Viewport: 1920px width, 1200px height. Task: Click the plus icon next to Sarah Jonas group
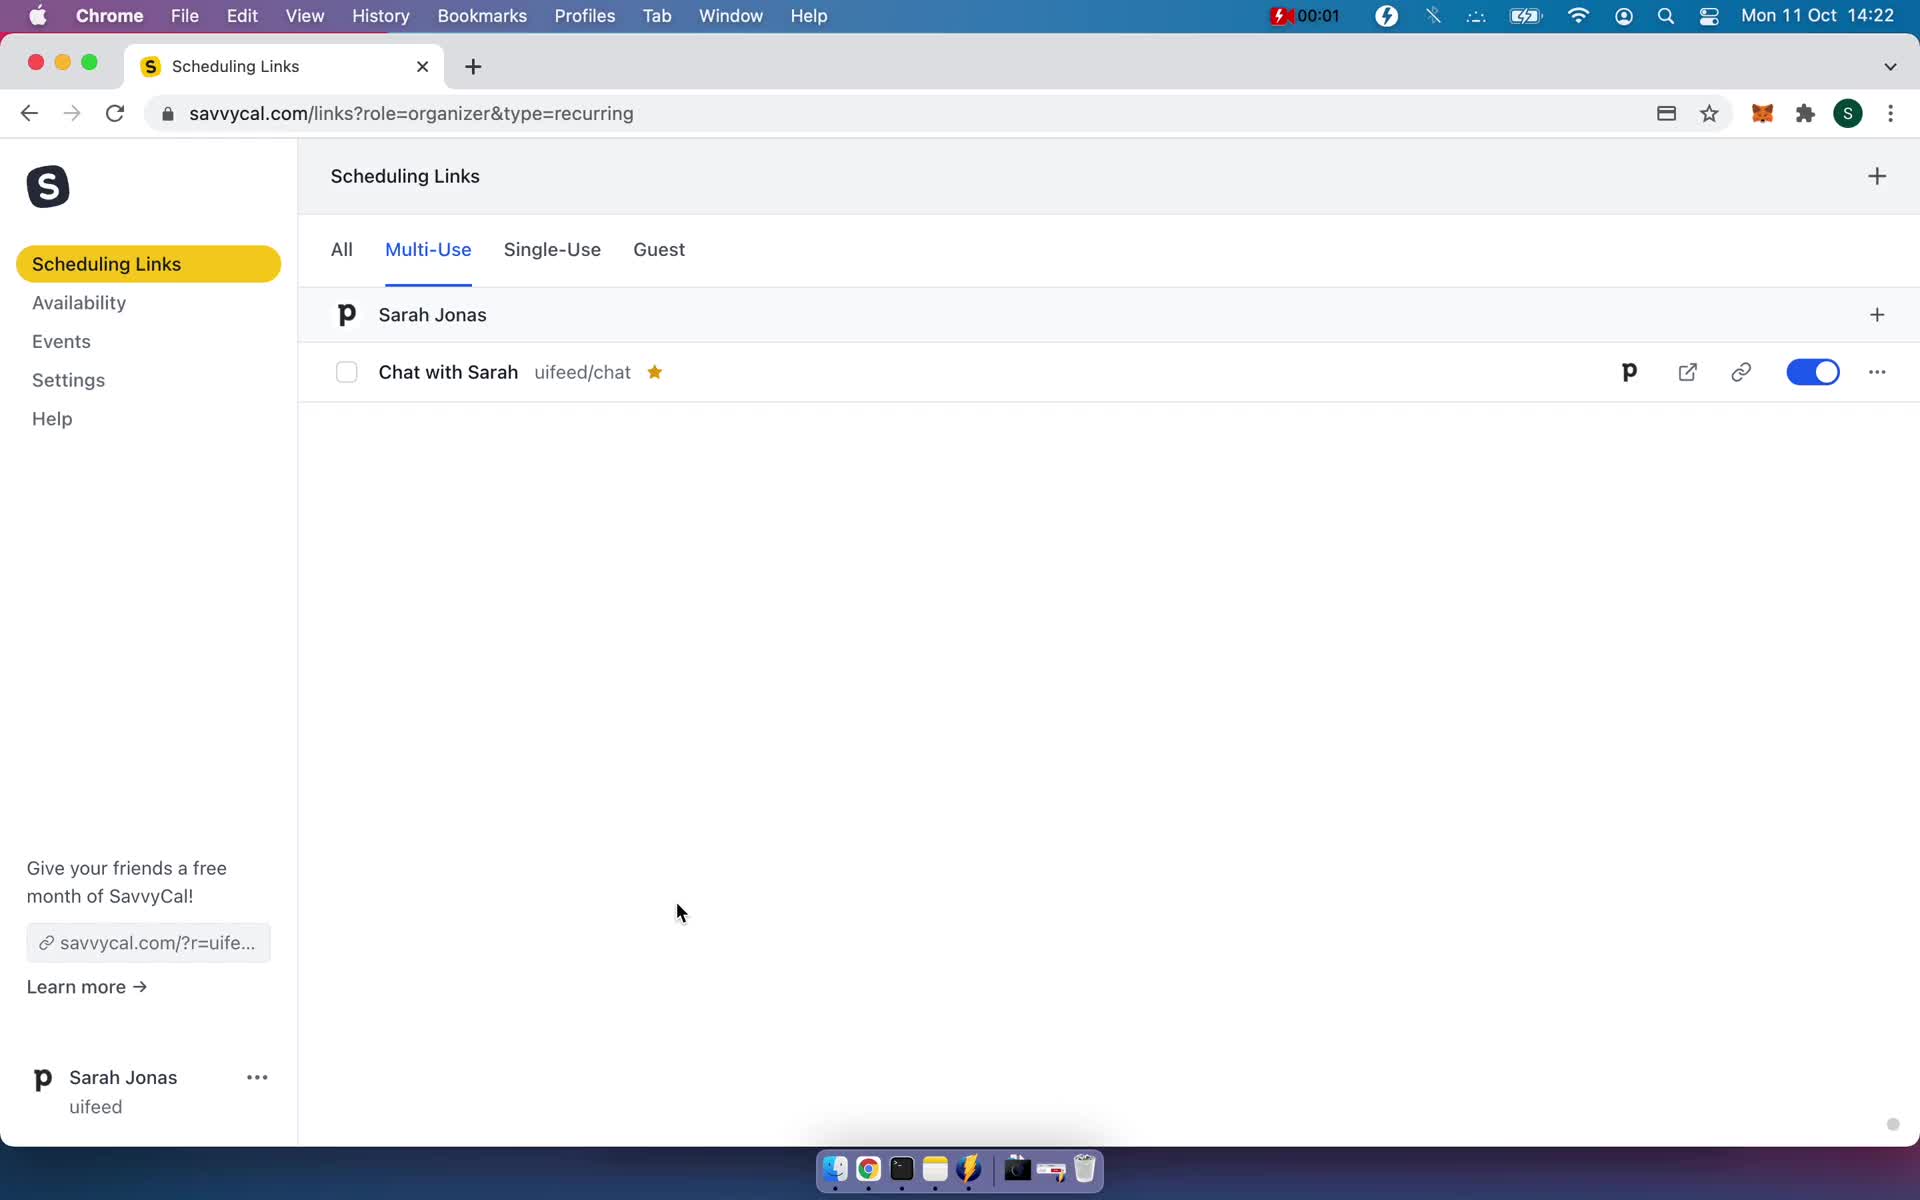[1877, 314]
